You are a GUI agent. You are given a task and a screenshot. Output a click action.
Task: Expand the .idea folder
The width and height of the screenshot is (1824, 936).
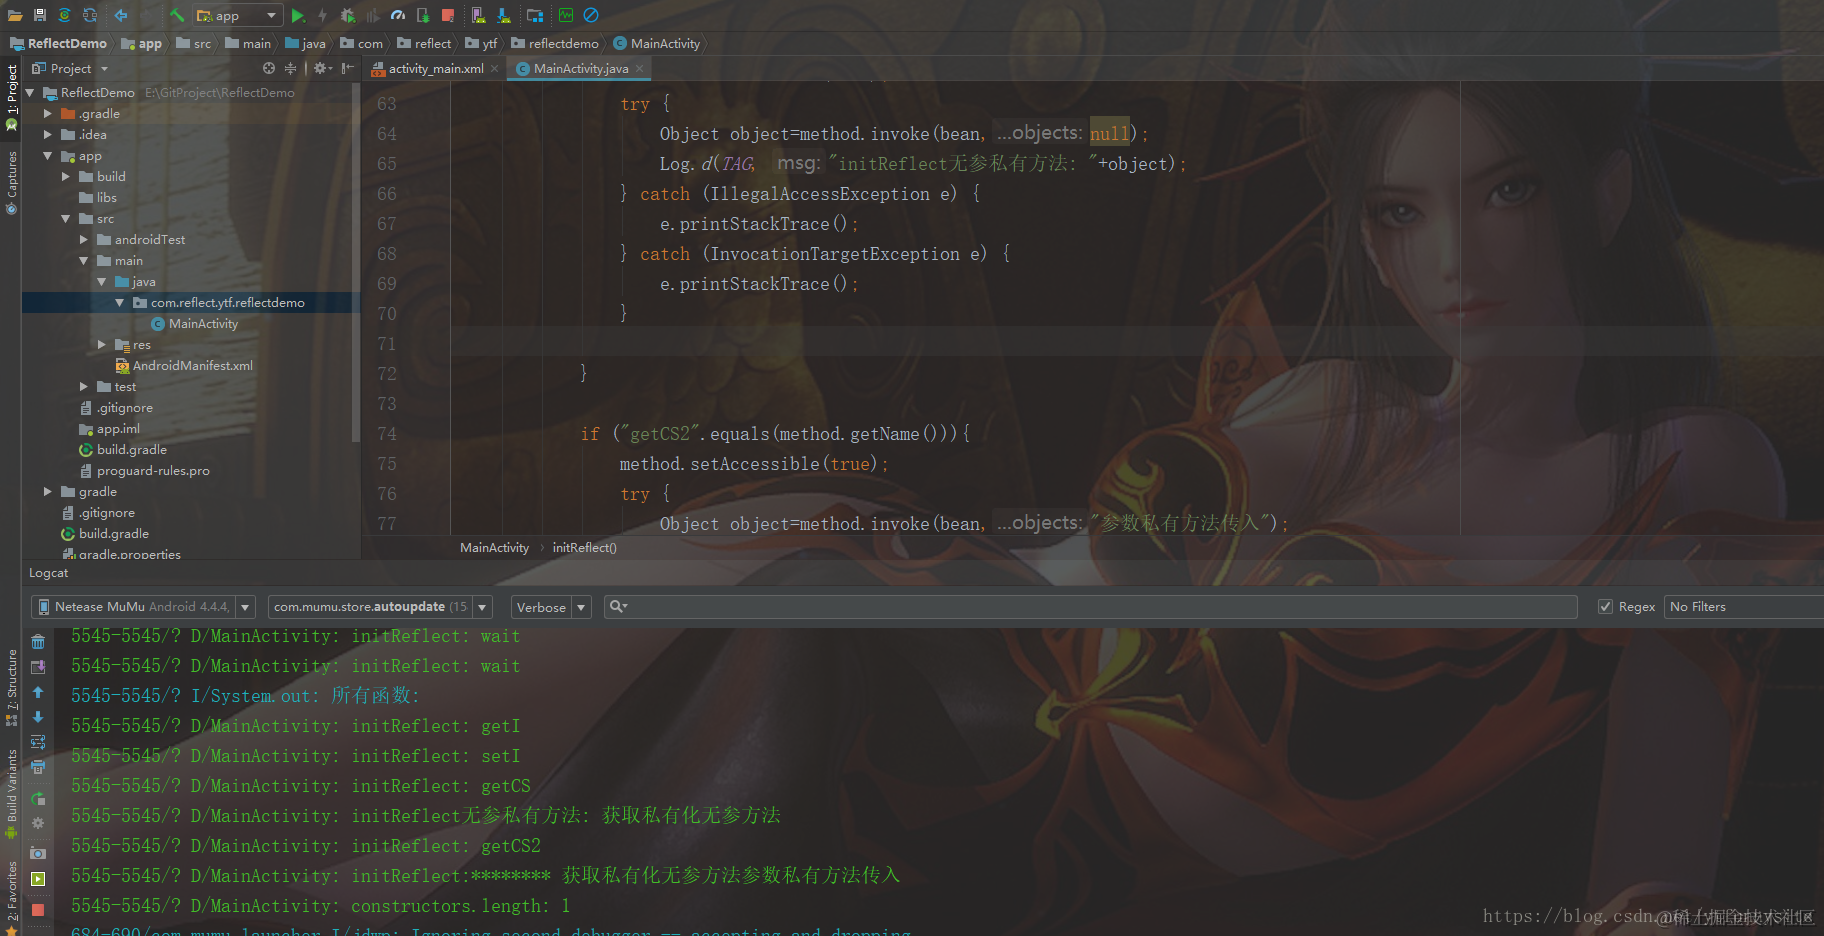click(47, 135)
